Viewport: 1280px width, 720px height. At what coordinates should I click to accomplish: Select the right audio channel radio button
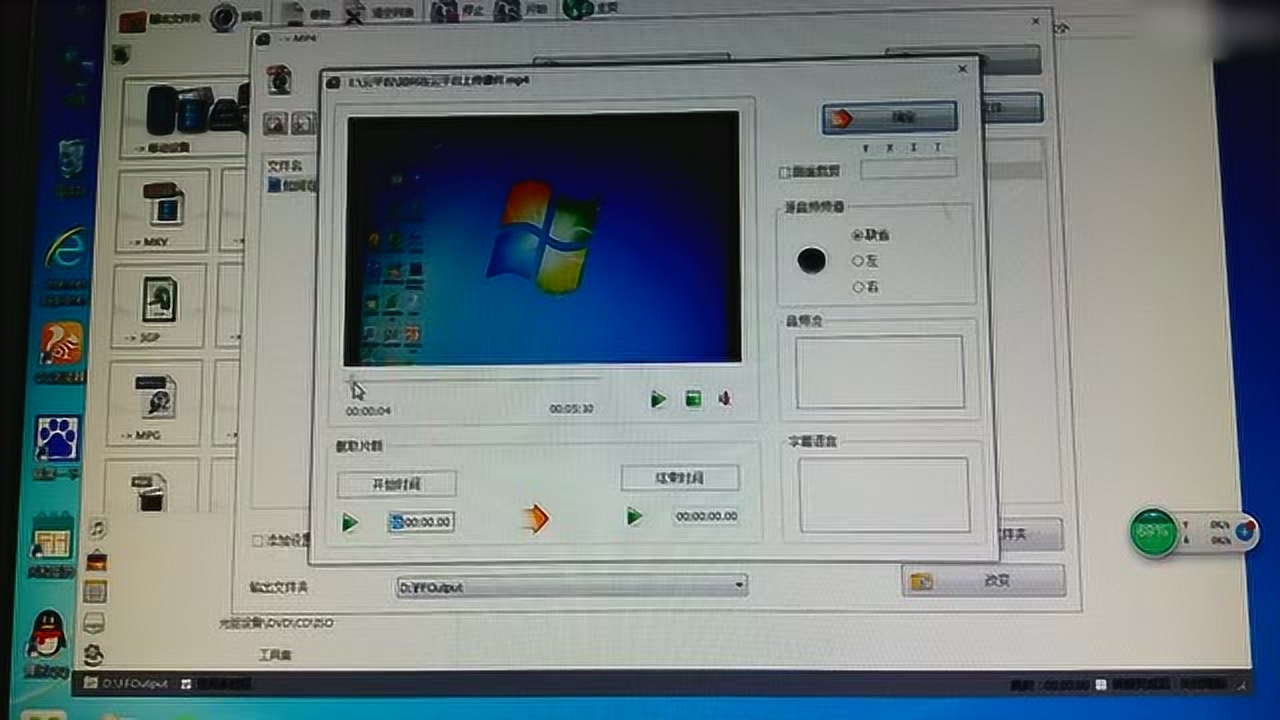tap(857, 287)
